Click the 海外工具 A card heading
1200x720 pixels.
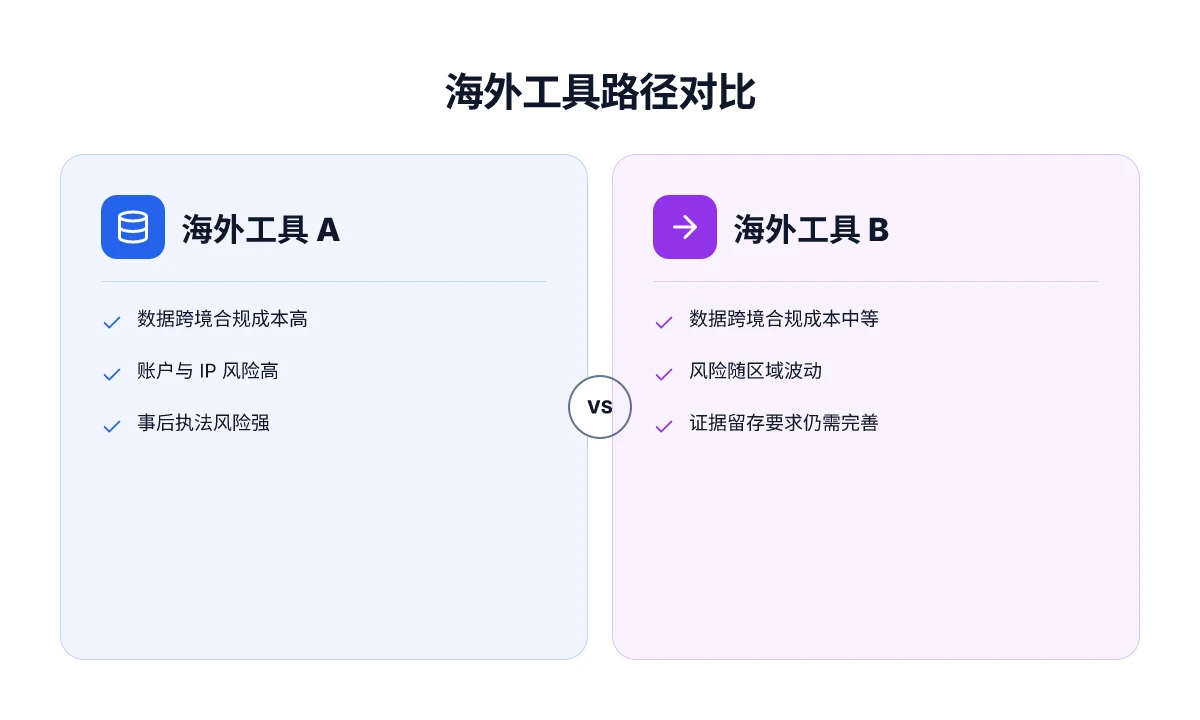(x=261, y=229)
